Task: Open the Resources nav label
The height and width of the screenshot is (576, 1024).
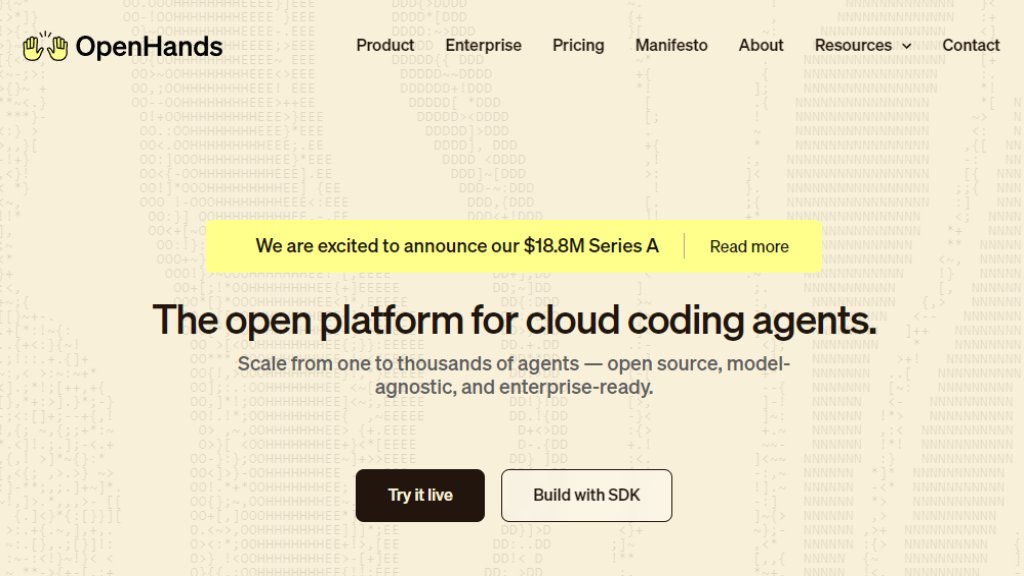Action: coord(853,45)
